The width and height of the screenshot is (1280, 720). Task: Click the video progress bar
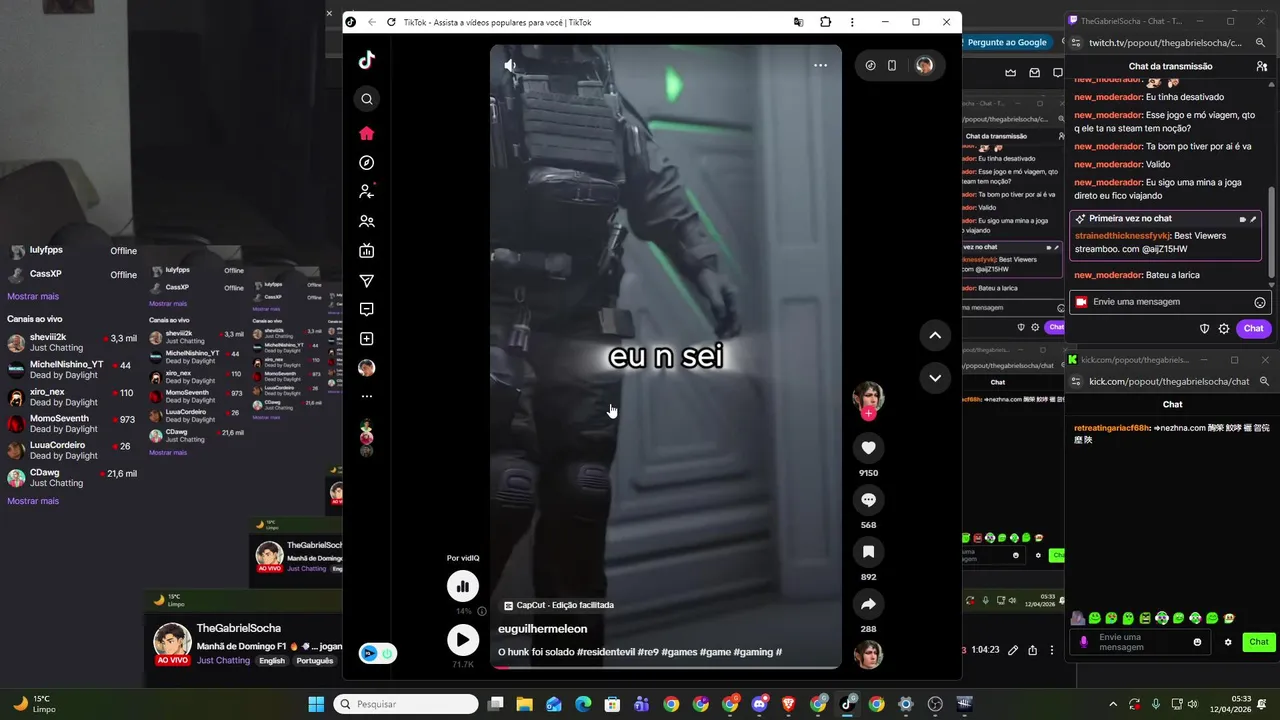665,667
